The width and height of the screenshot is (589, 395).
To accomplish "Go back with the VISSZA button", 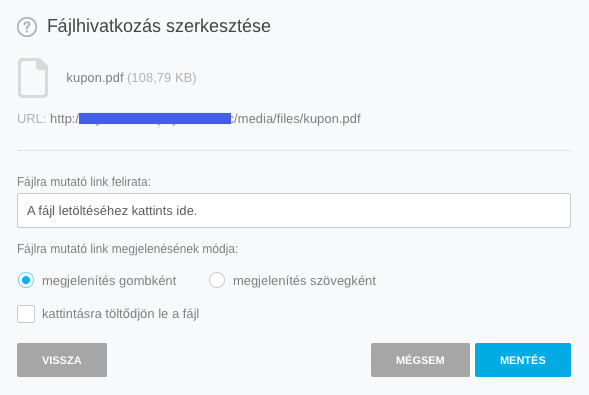I will pos(62,360).
